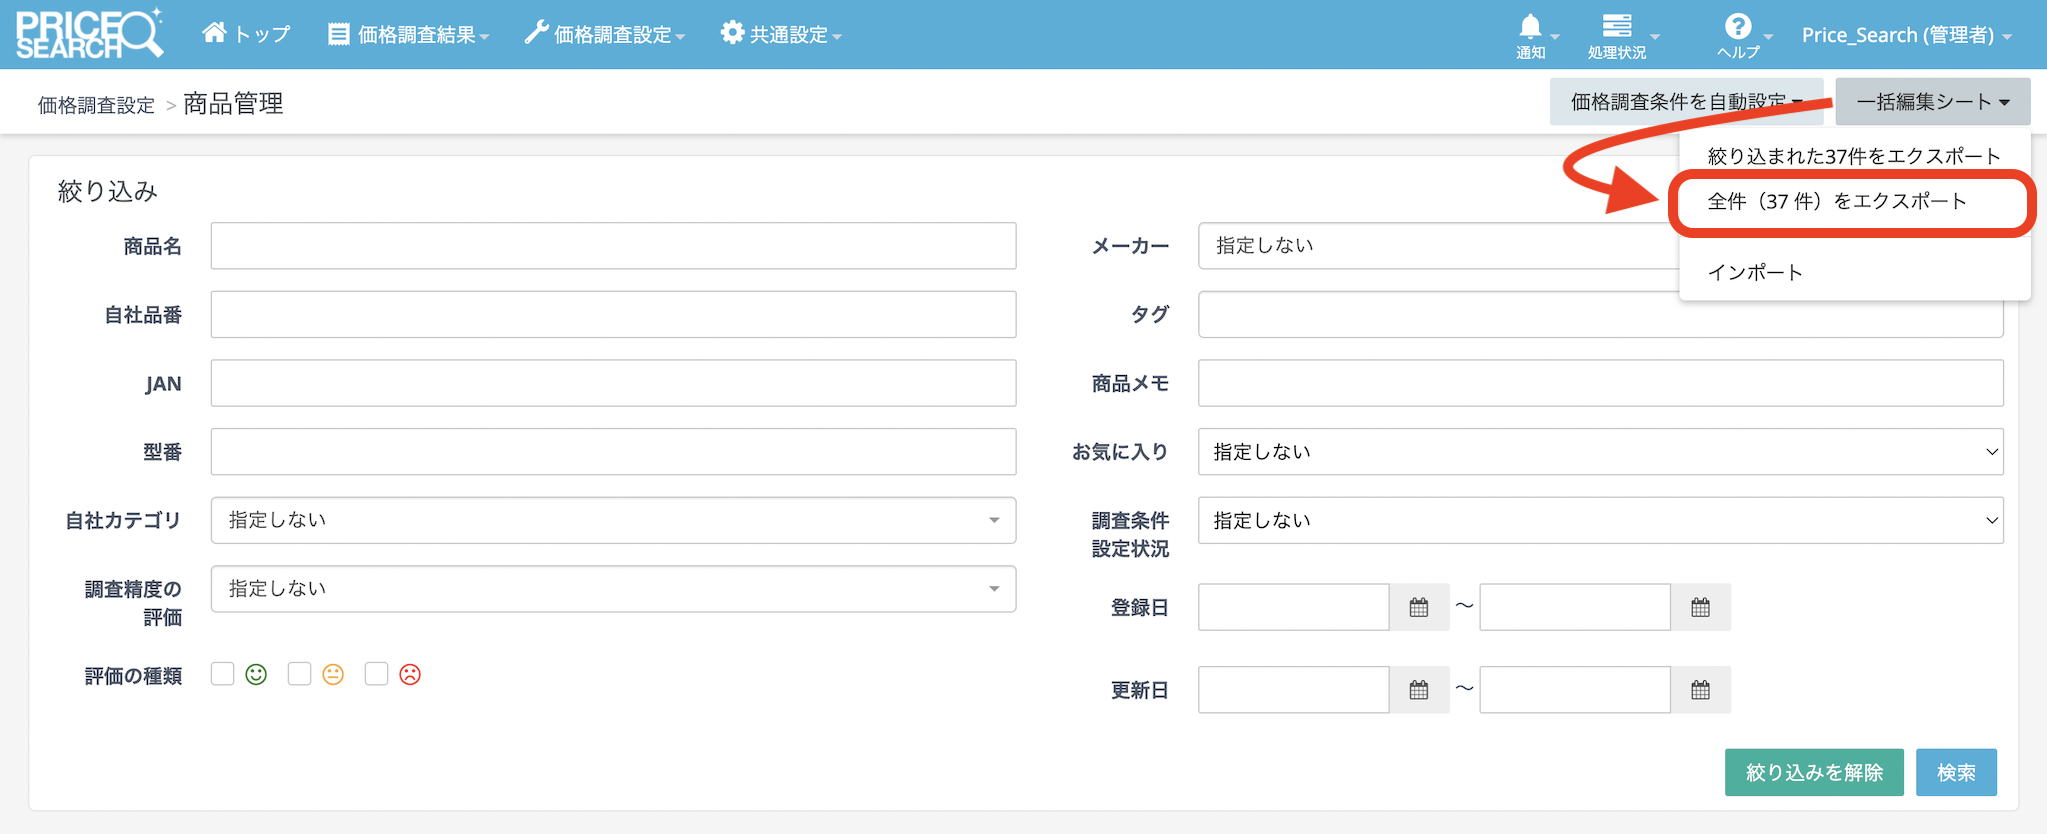
Task: Click calendar icon for update end date
Action: pyautogui.click(x=1700, y=690)
